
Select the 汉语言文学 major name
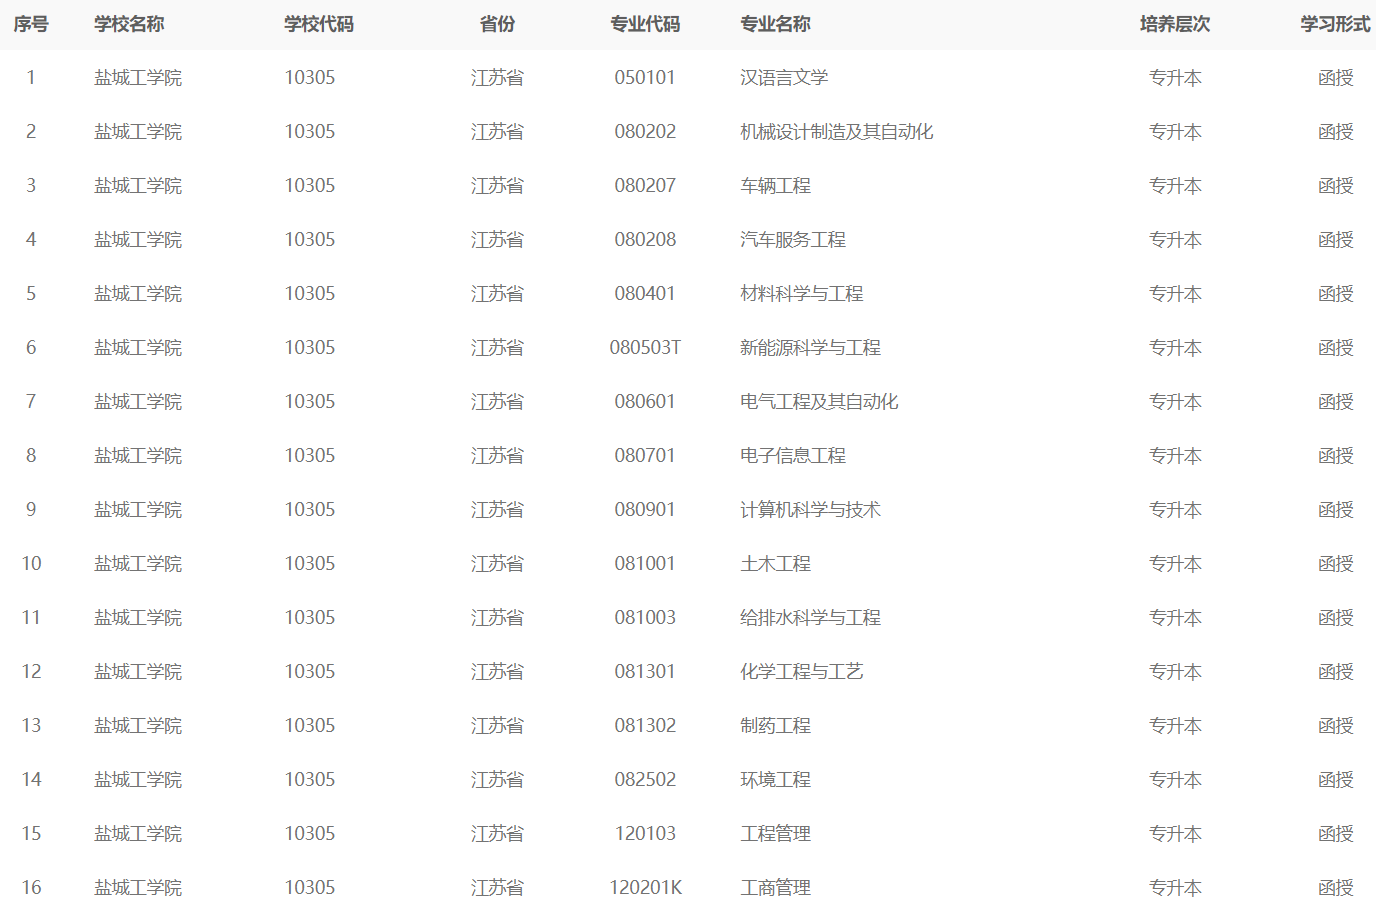[784, 78]
